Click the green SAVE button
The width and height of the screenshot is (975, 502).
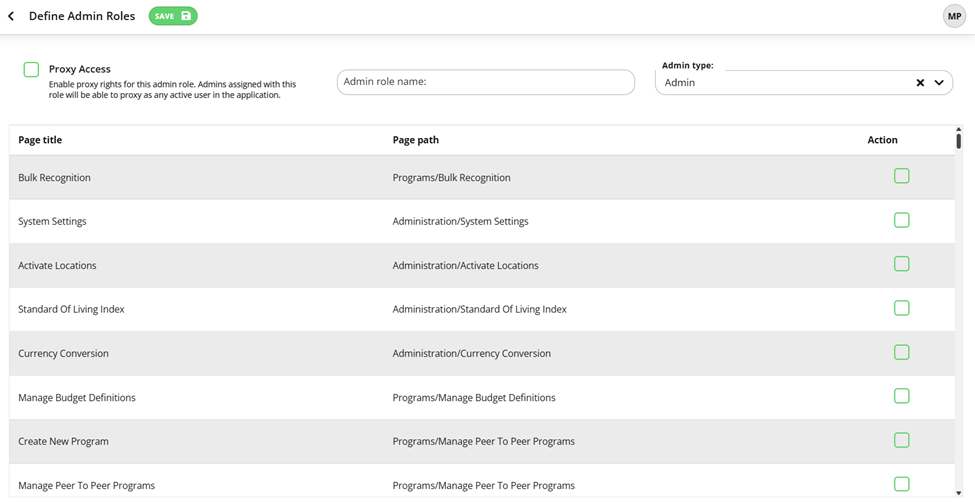pyautogui.click(x=173, y=16)
